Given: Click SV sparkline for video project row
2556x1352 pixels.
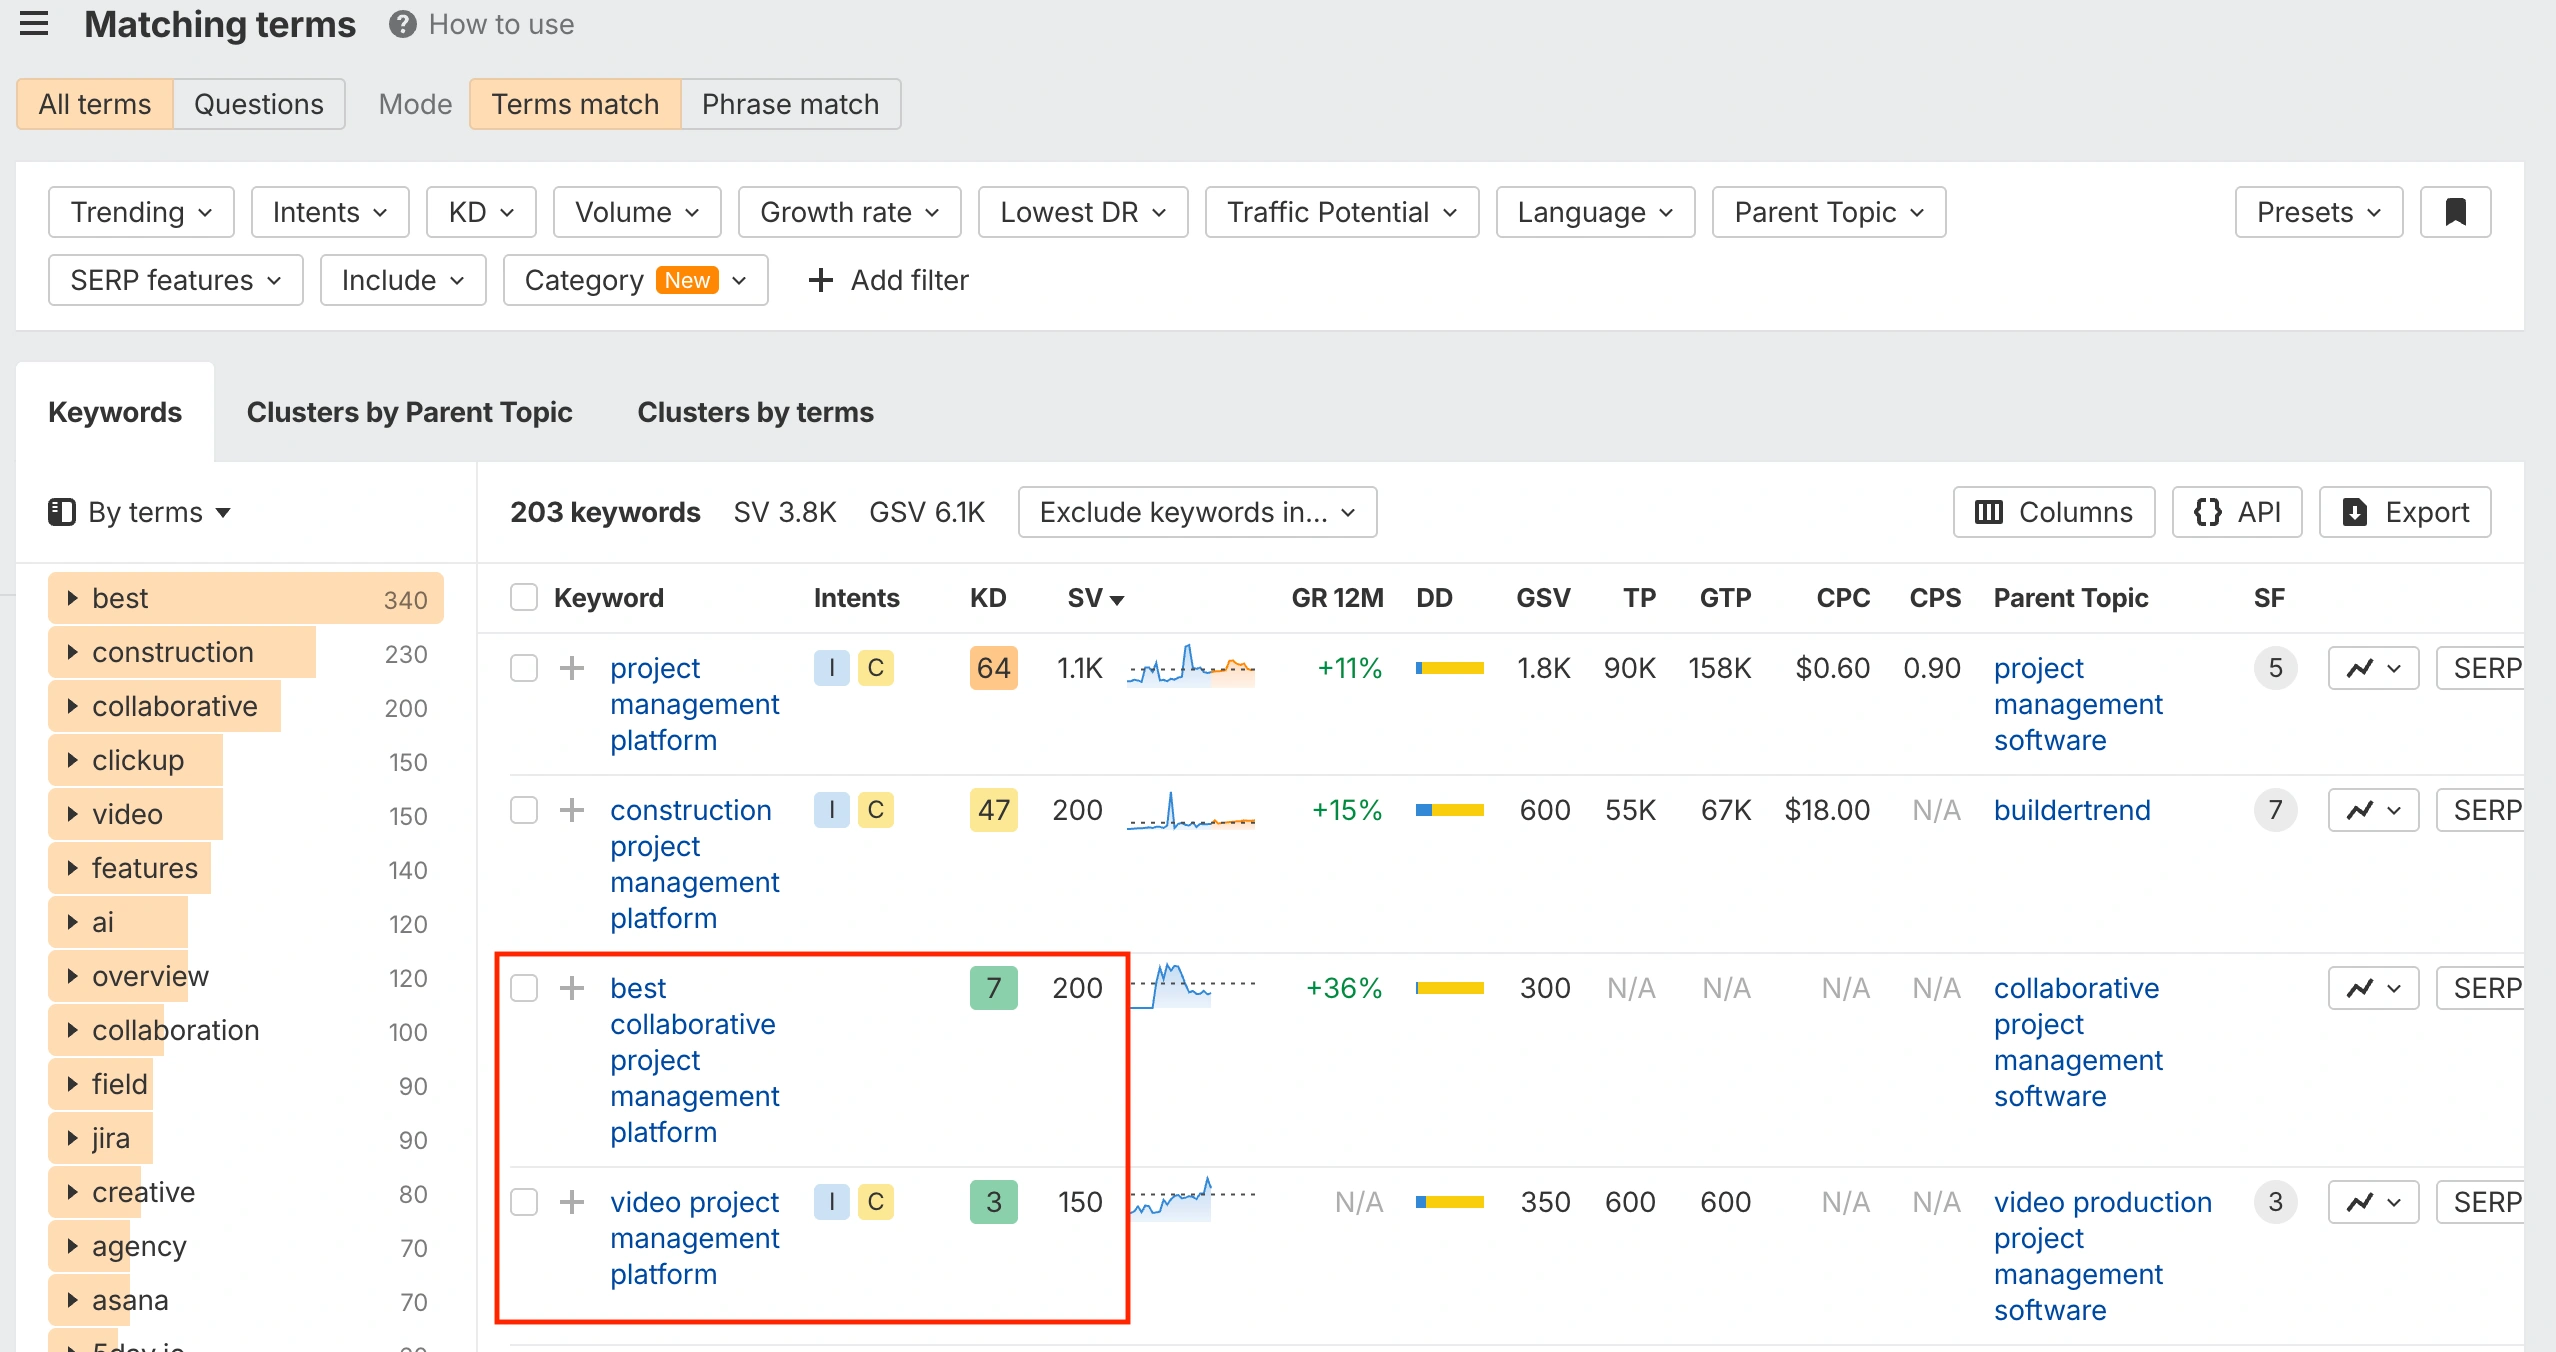Looking at the screenshot, I should coord(1190,1198).
